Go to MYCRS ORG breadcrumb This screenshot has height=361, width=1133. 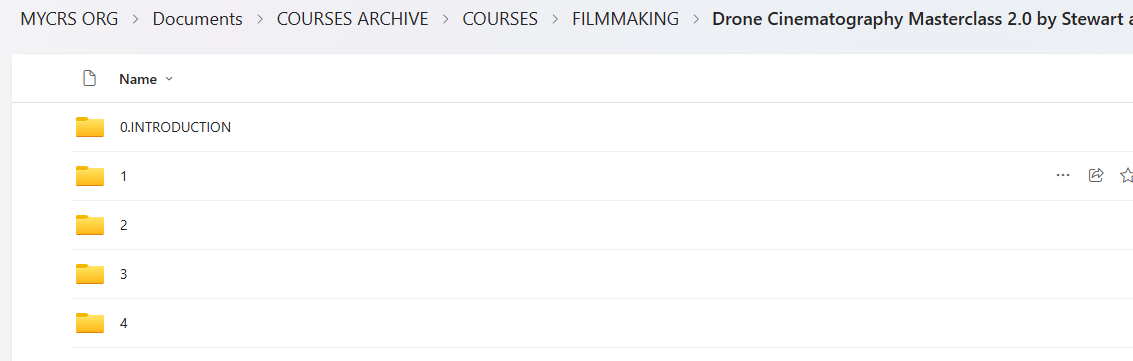[x=69, y=19]
